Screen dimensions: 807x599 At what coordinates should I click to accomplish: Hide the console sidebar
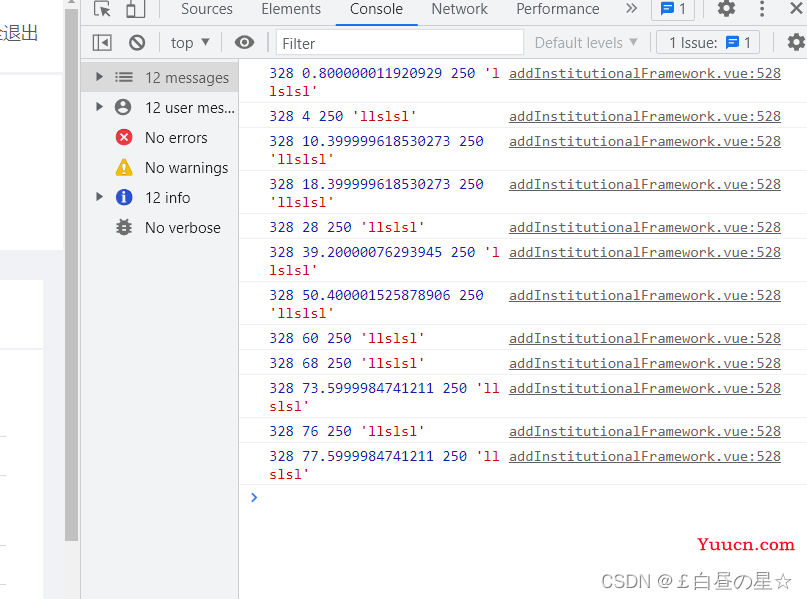click(102, 43)
